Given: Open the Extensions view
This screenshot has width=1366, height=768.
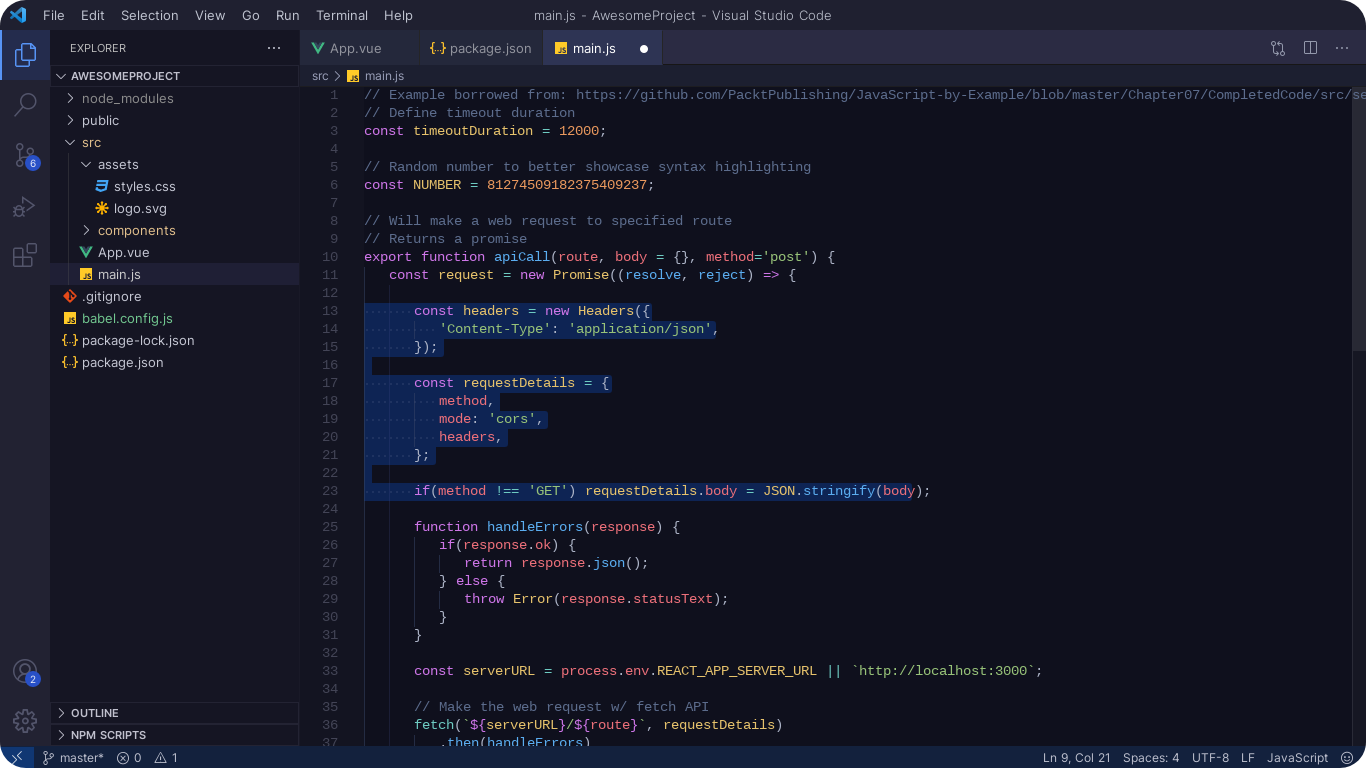Looking at the screenshot, I should 25,256.
